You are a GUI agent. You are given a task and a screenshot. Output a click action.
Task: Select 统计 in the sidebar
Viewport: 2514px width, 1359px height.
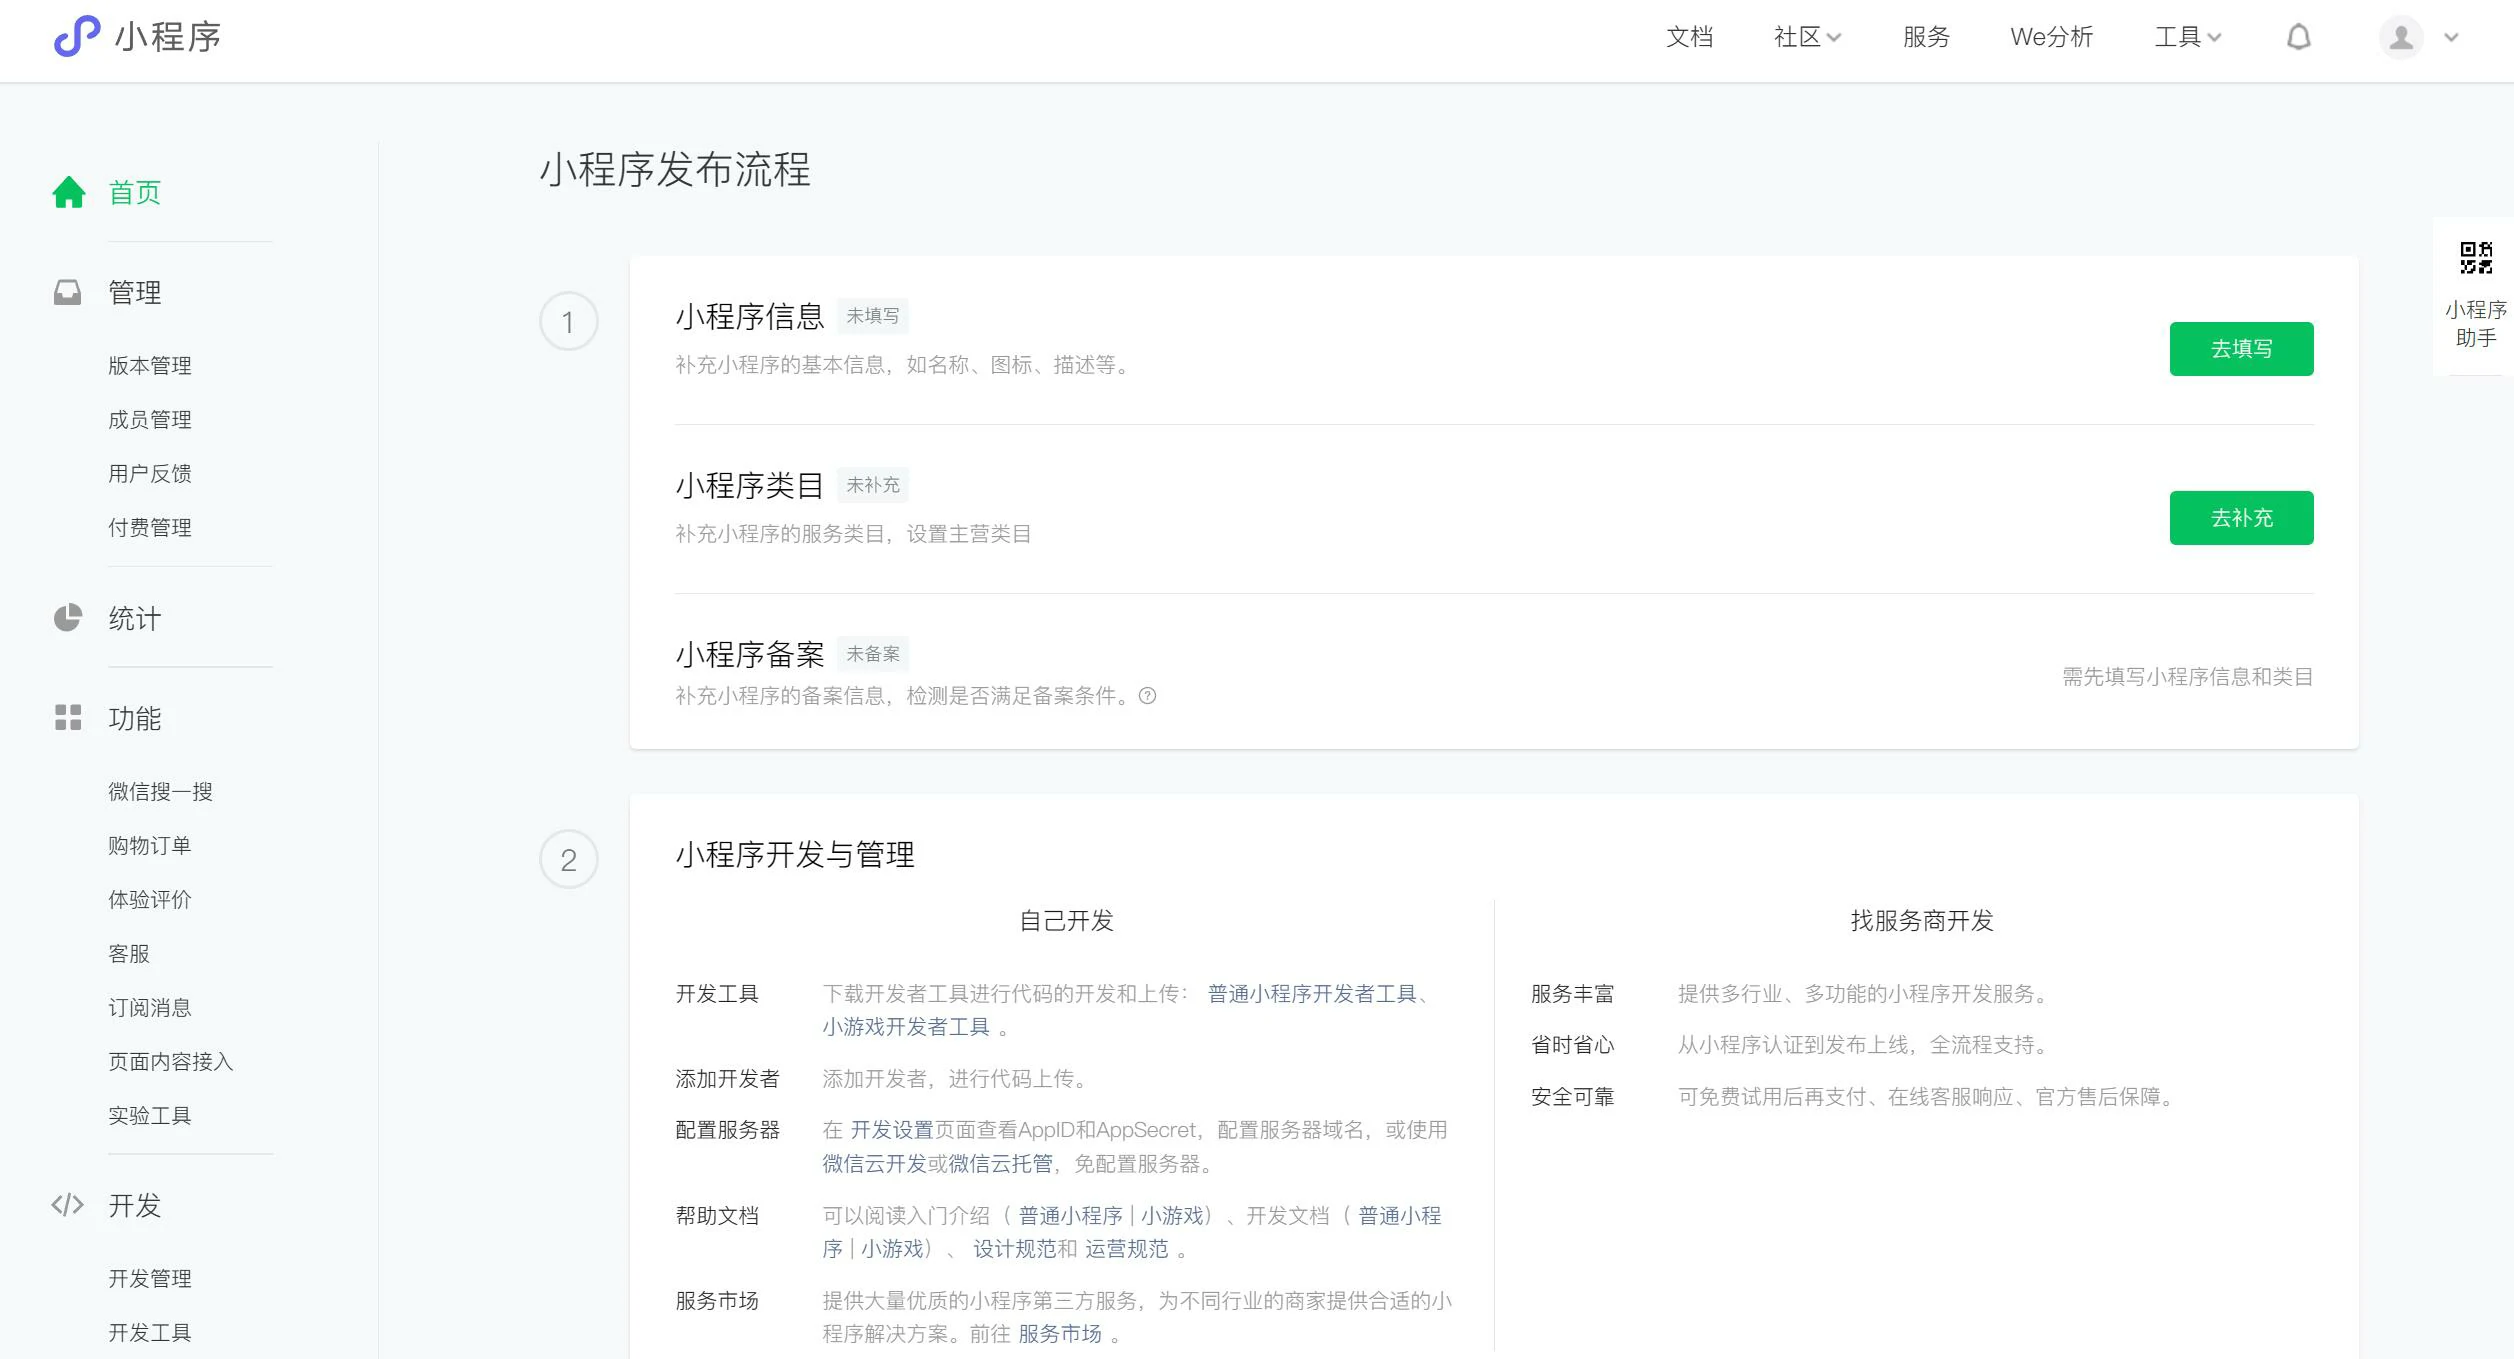click(135, 618)
